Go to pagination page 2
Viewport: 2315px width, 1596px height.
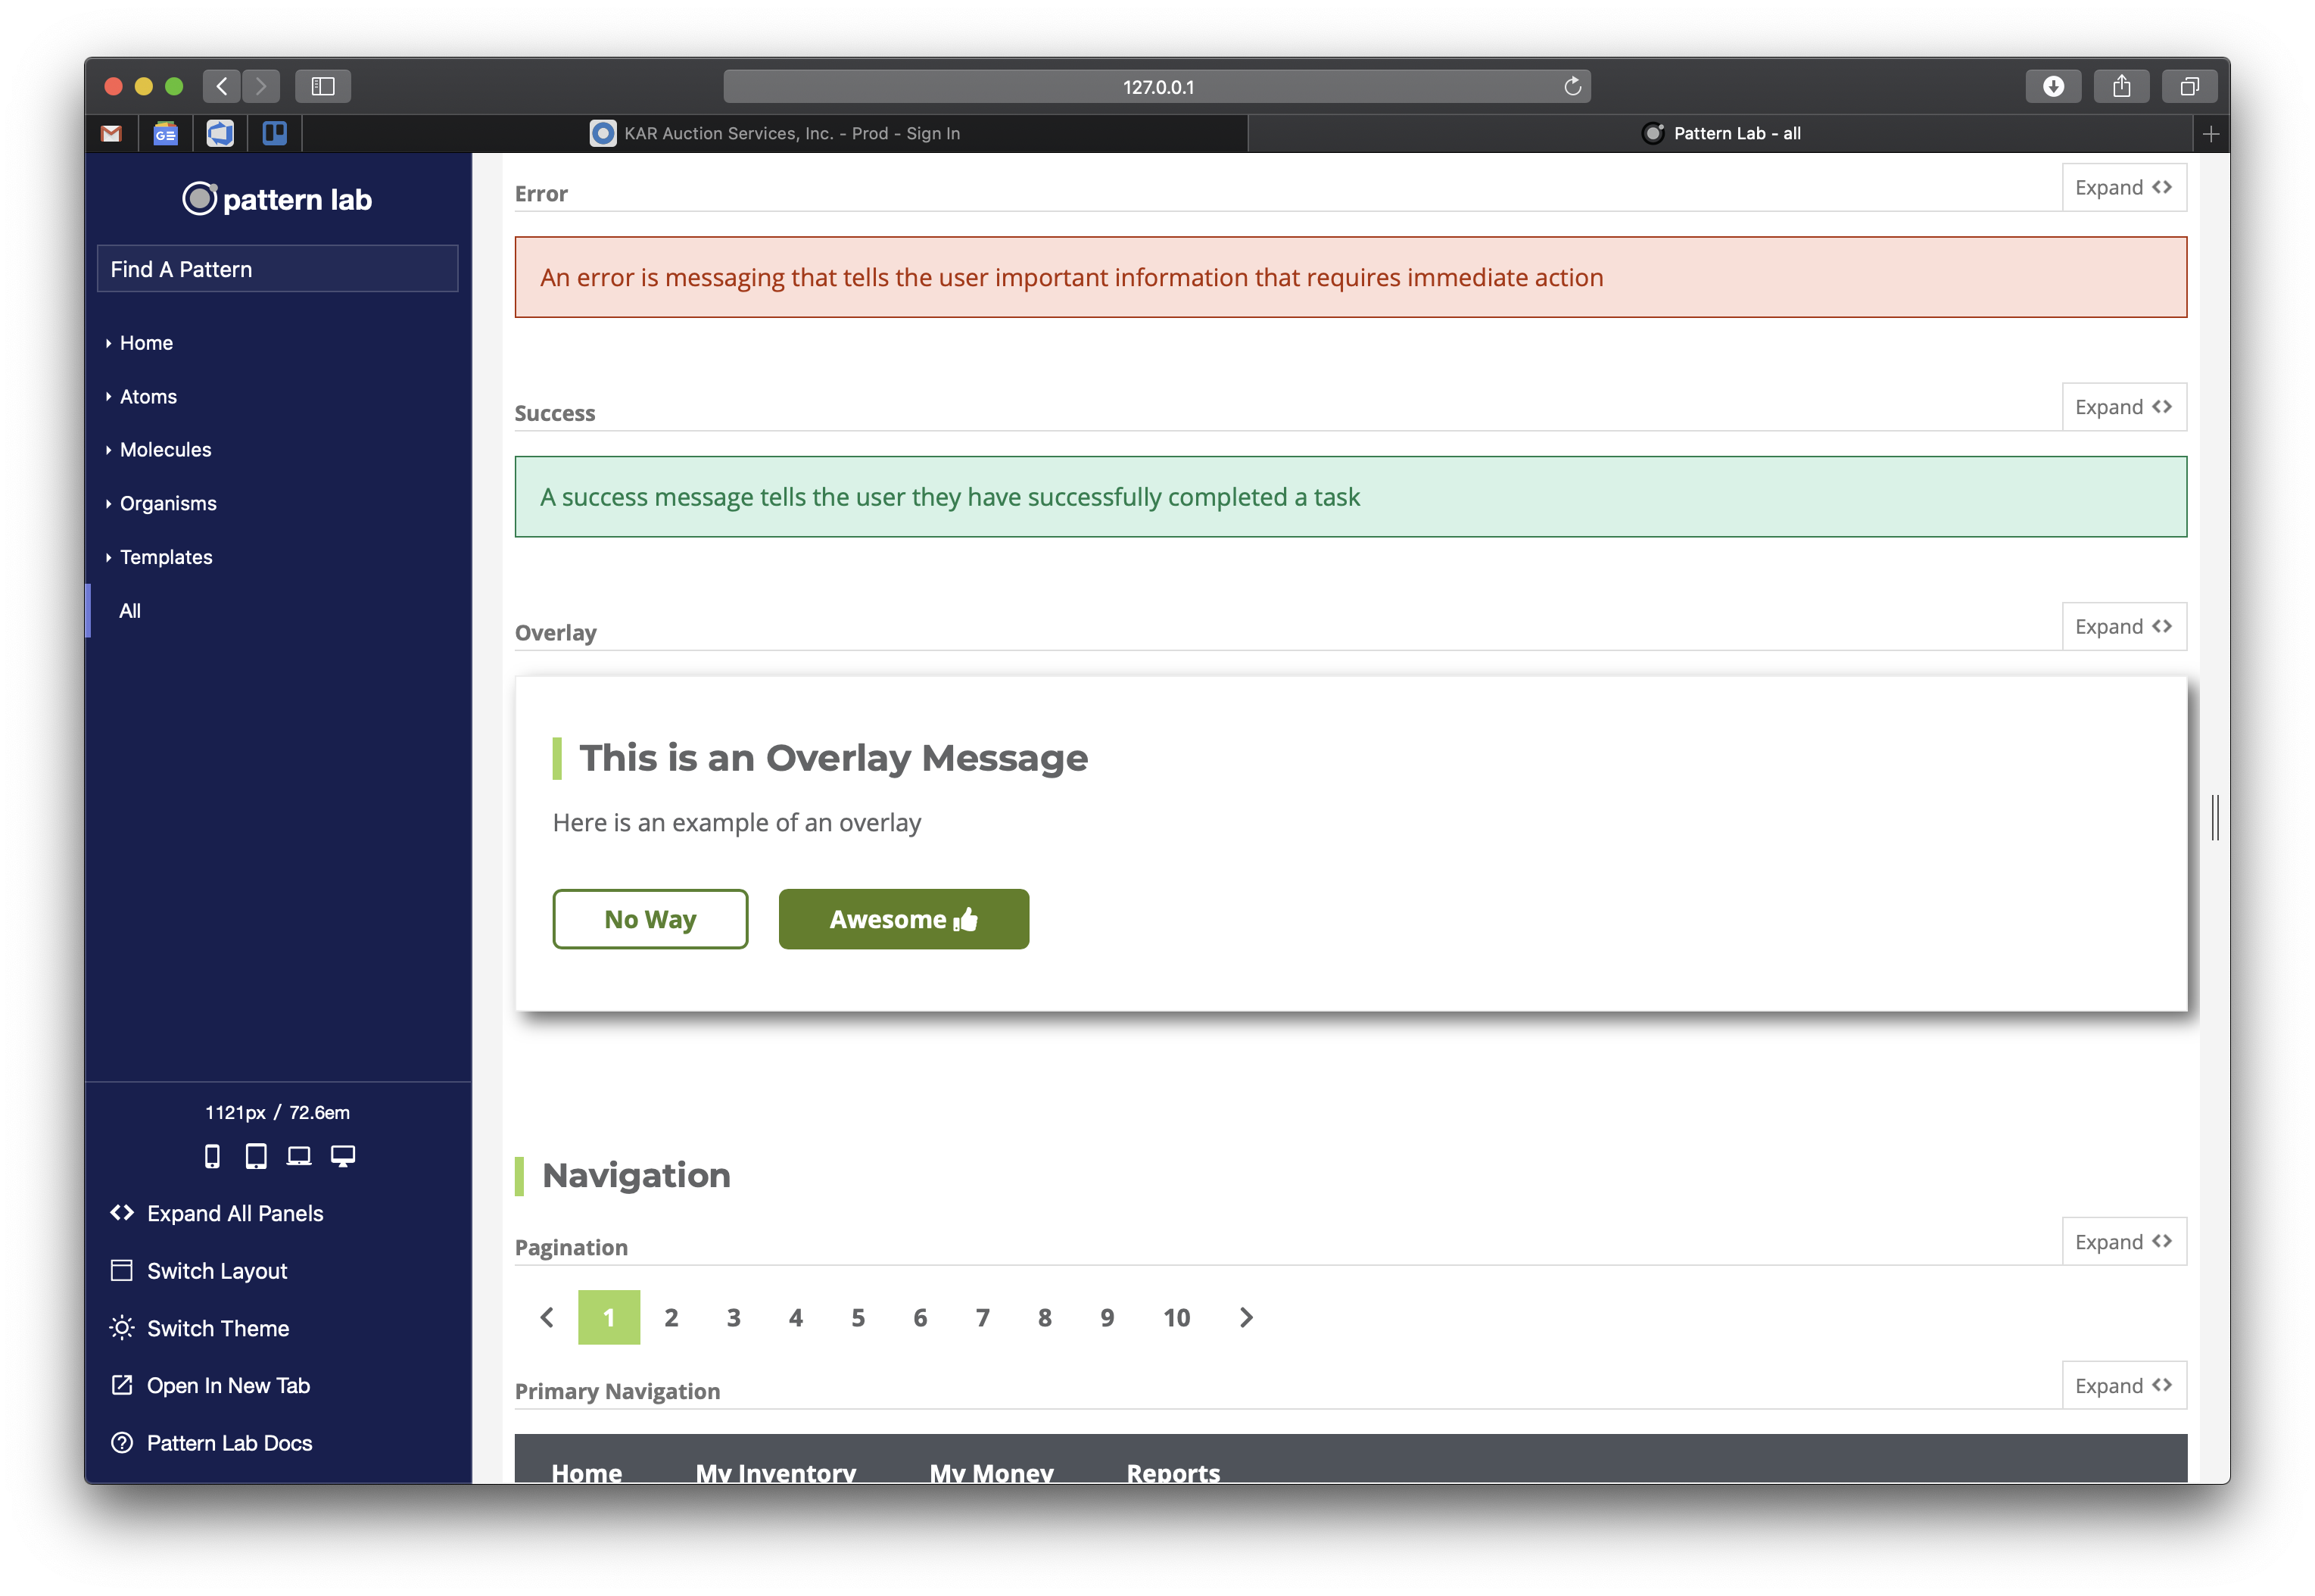coord(671,1317)
